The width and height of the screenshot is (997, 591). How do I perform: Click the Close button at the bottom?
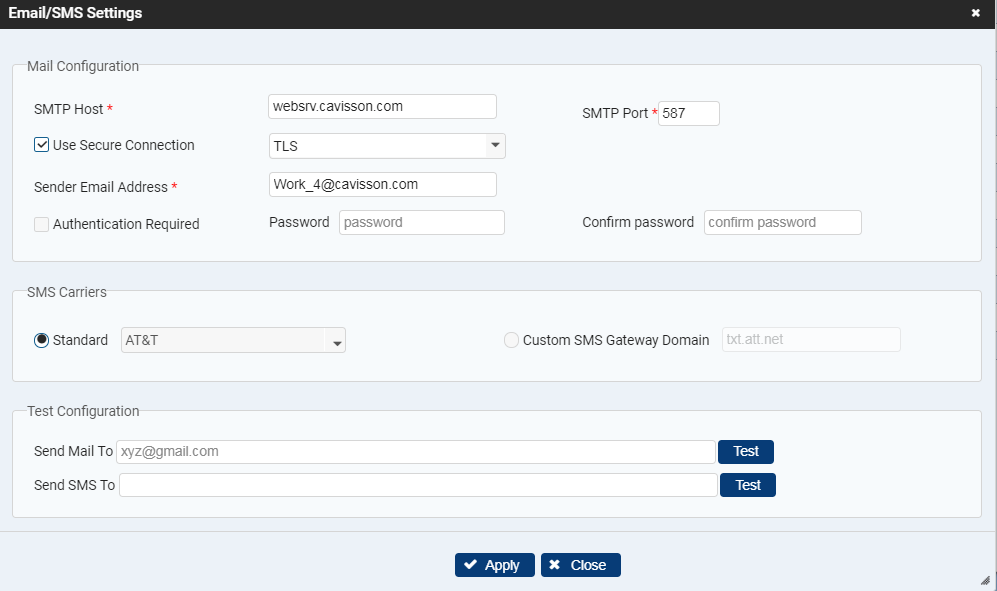point(581,565)
